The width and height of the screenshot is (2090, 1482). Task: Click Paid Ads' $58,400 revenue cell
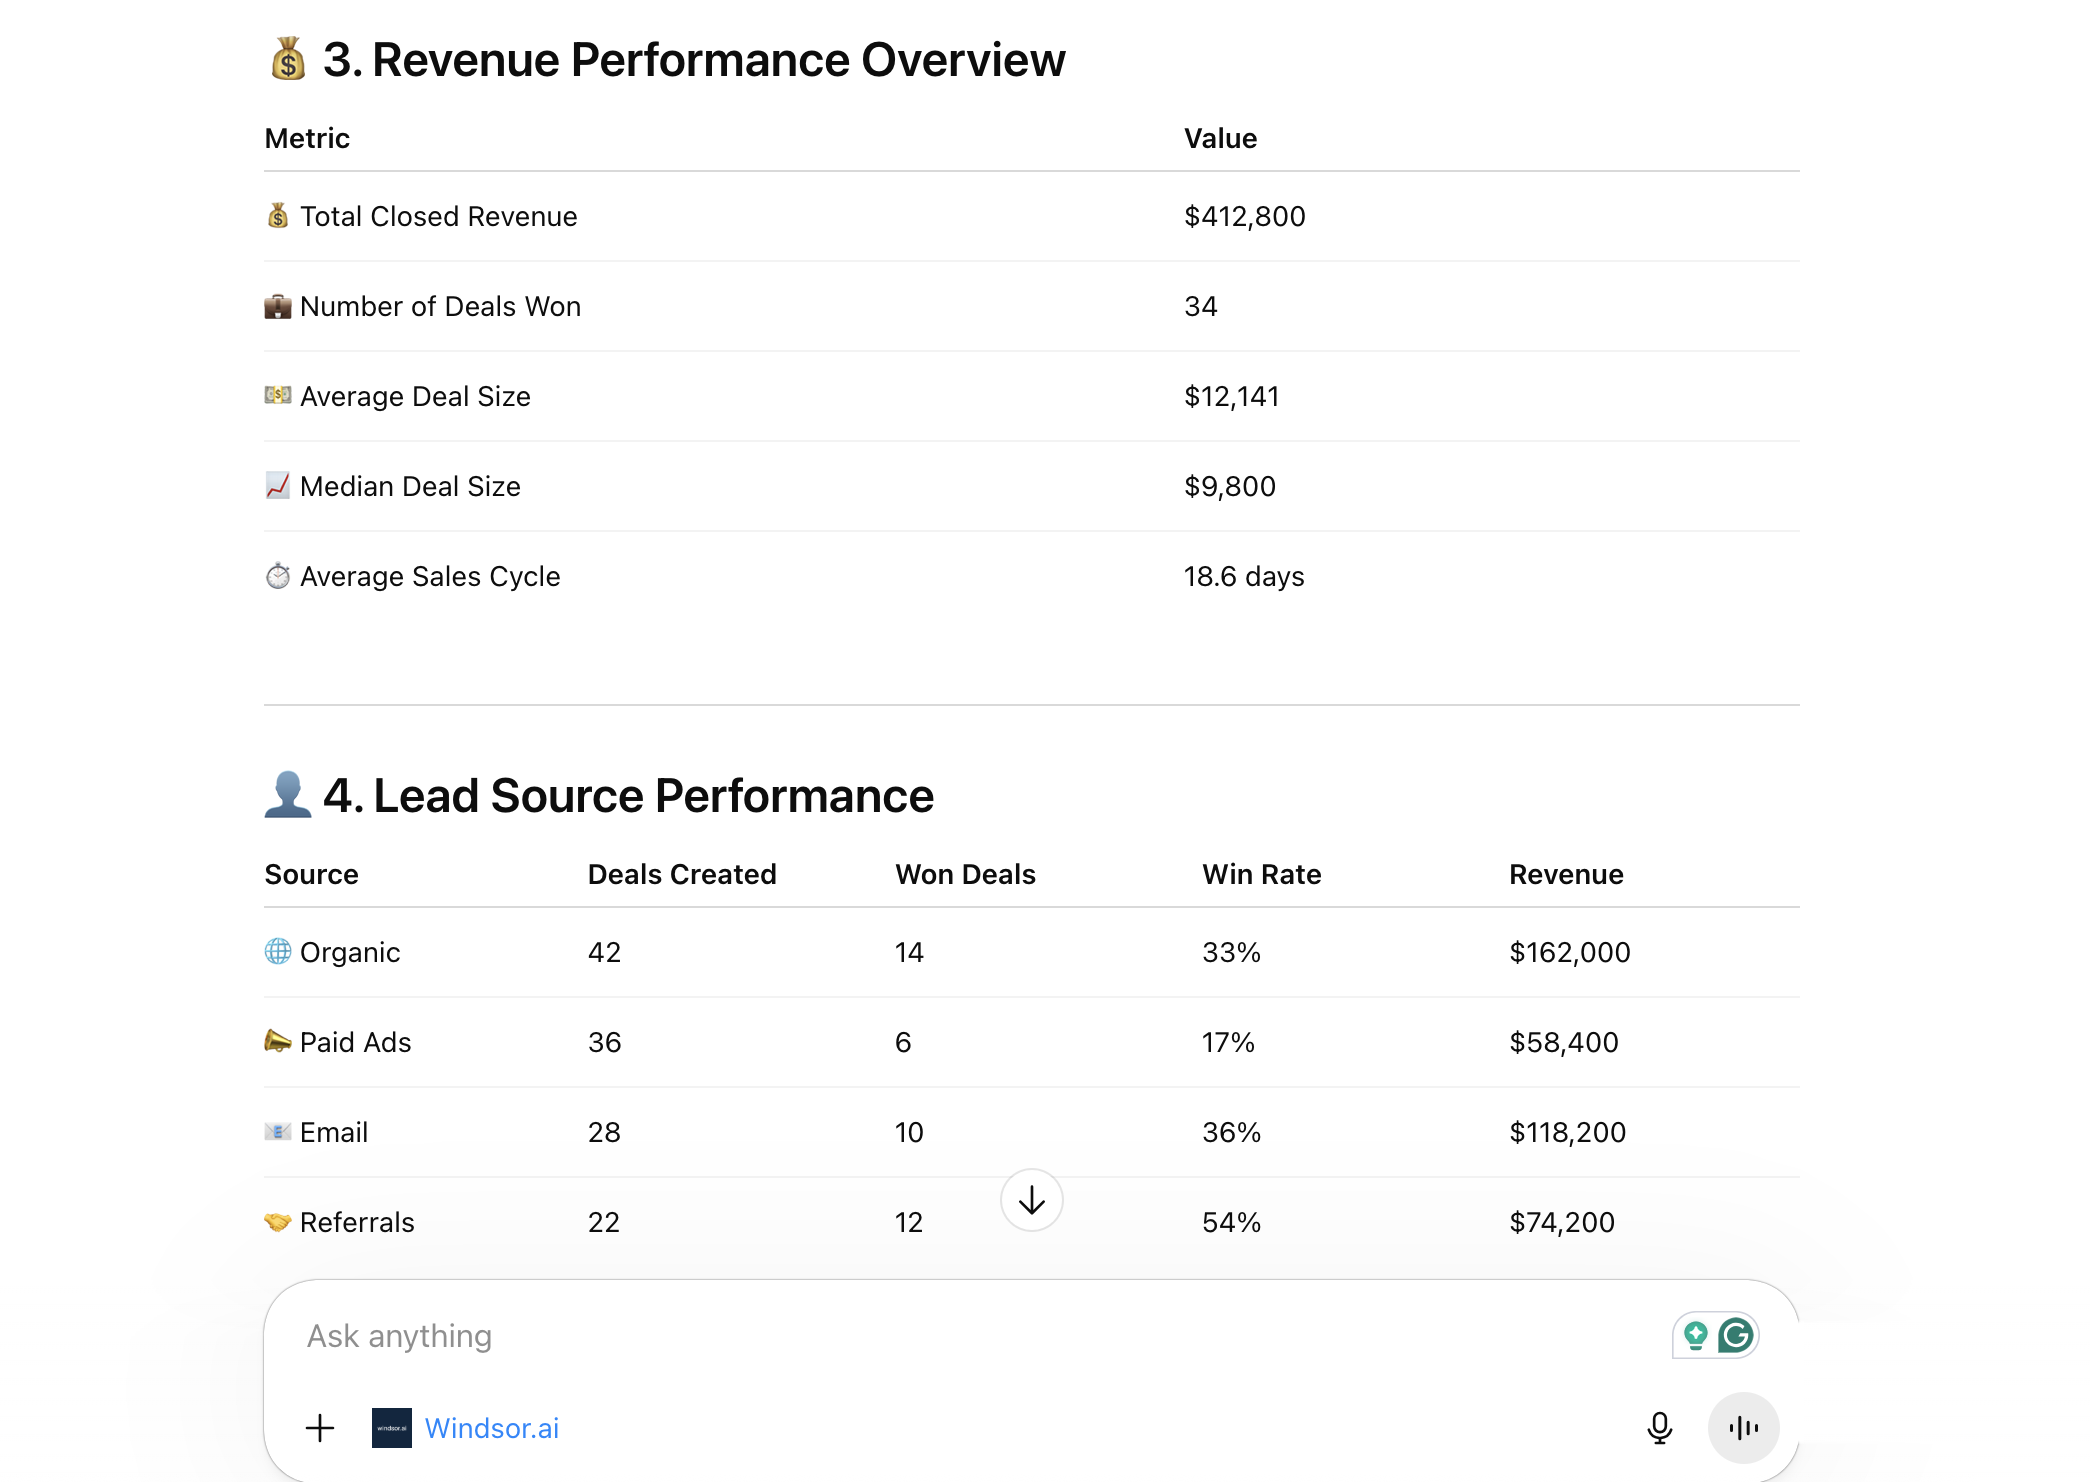click(x=1563, y=1042)
